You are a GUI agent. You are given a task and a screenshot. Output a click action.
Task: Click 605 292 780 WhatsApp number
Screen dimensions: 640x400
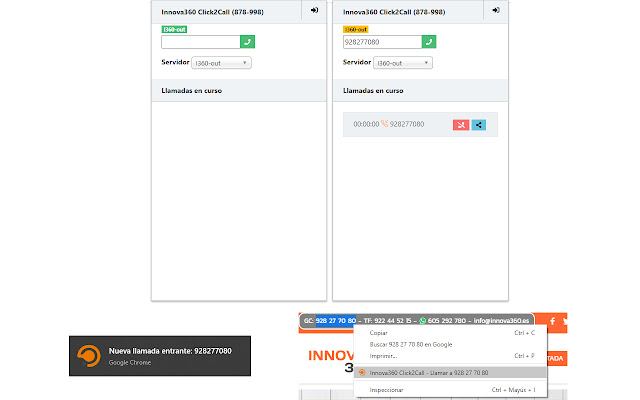point(447,321)
